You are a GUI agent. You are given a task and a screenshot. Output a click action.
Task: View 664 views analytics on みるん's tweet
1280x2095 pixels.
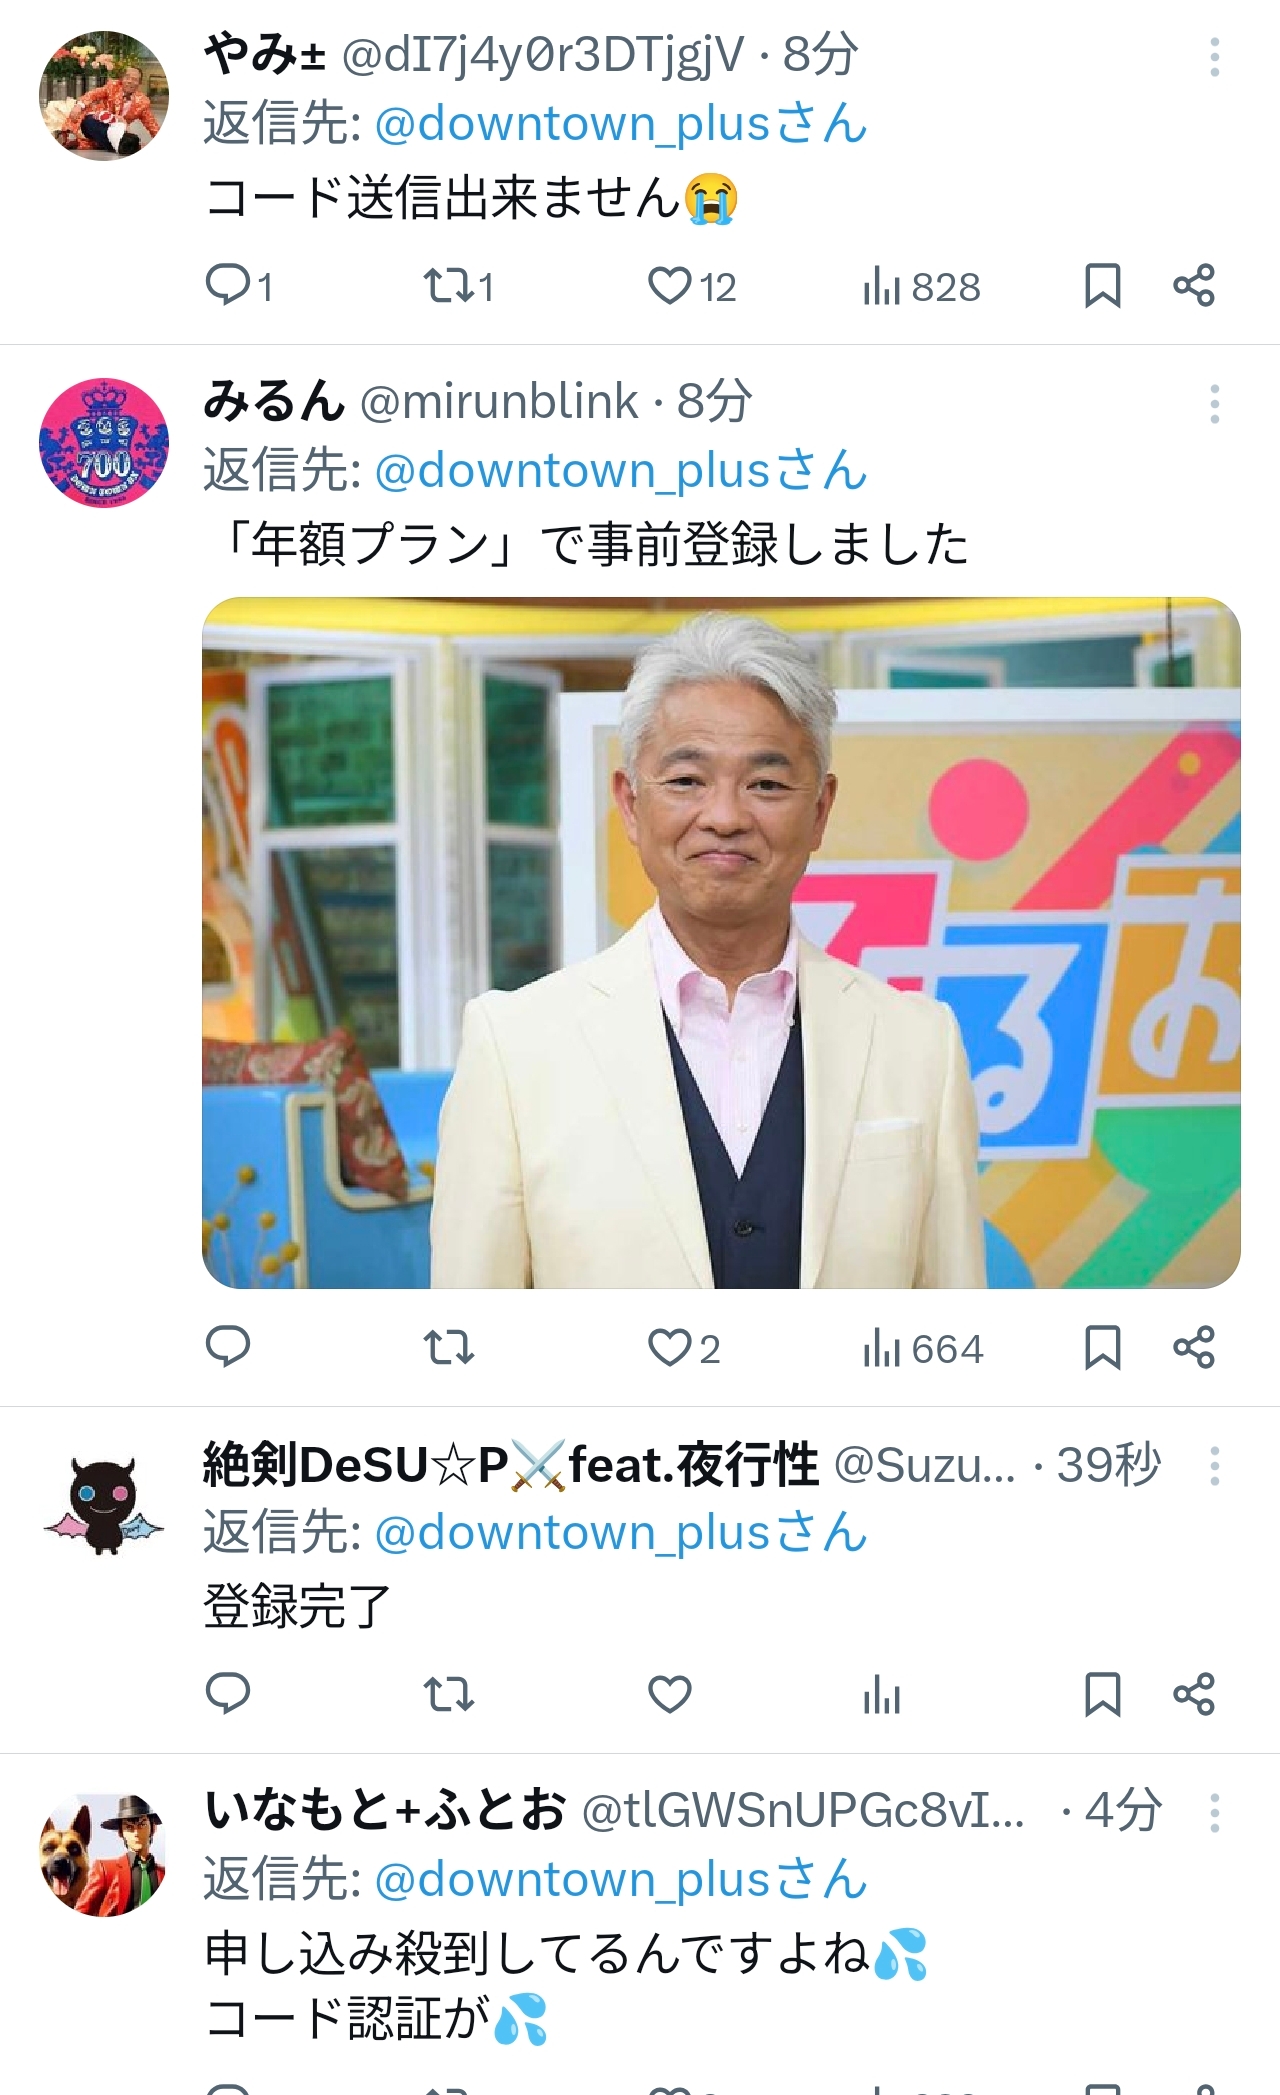[923, 1348]
